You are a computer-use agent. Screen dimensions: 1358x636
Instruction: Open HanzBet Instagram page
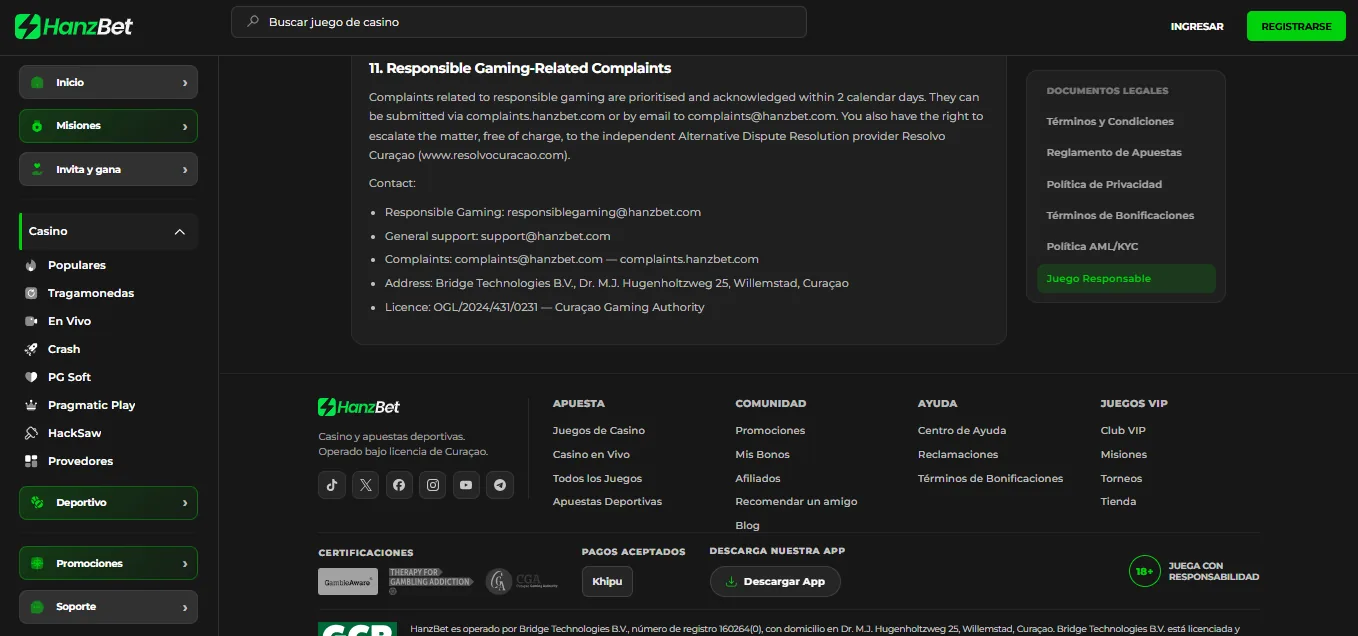(433, 485)
